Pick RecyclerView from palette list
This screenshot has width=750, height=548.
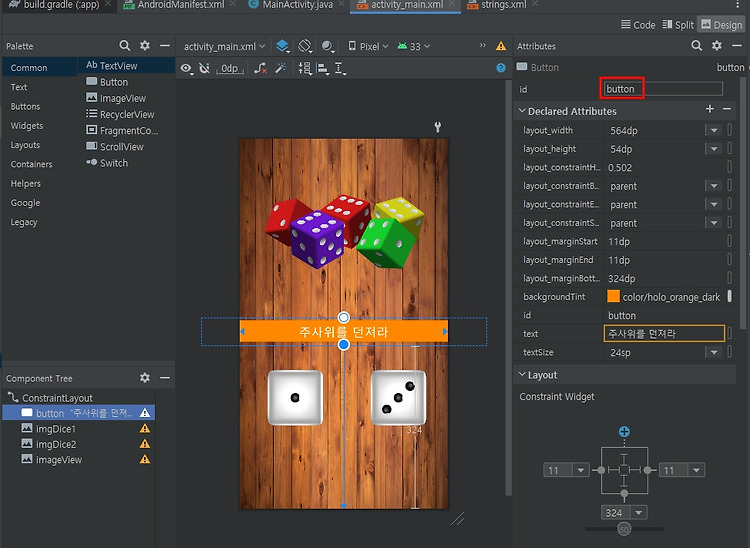pos(120,114)
